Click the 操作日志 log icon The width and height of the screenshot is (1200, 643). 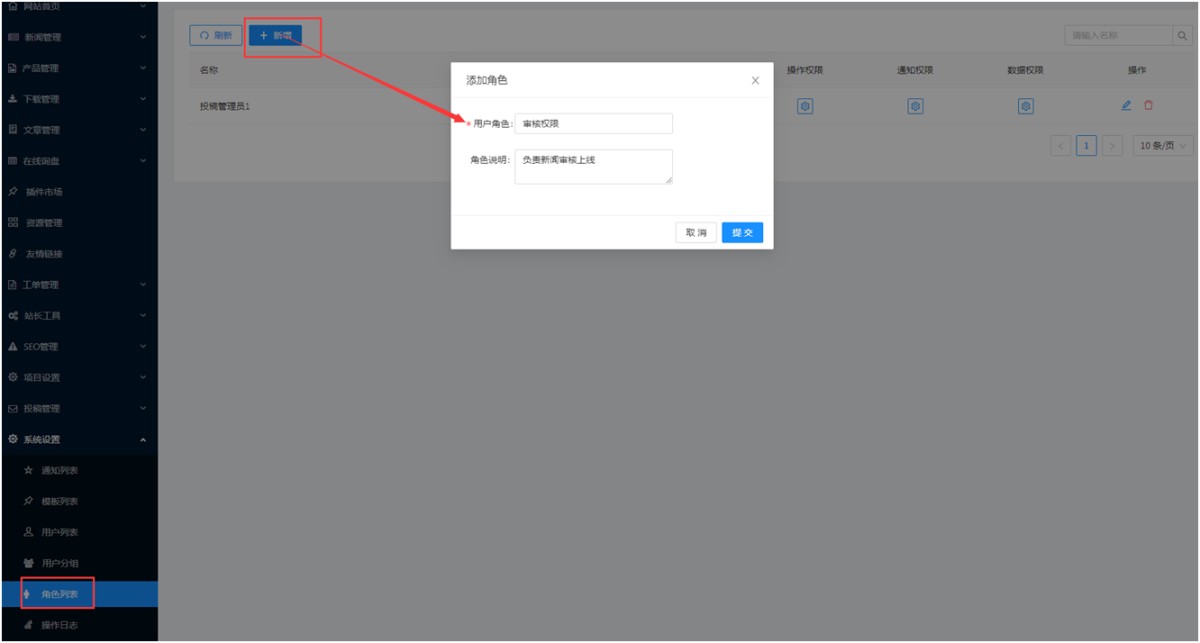point(28,625)
